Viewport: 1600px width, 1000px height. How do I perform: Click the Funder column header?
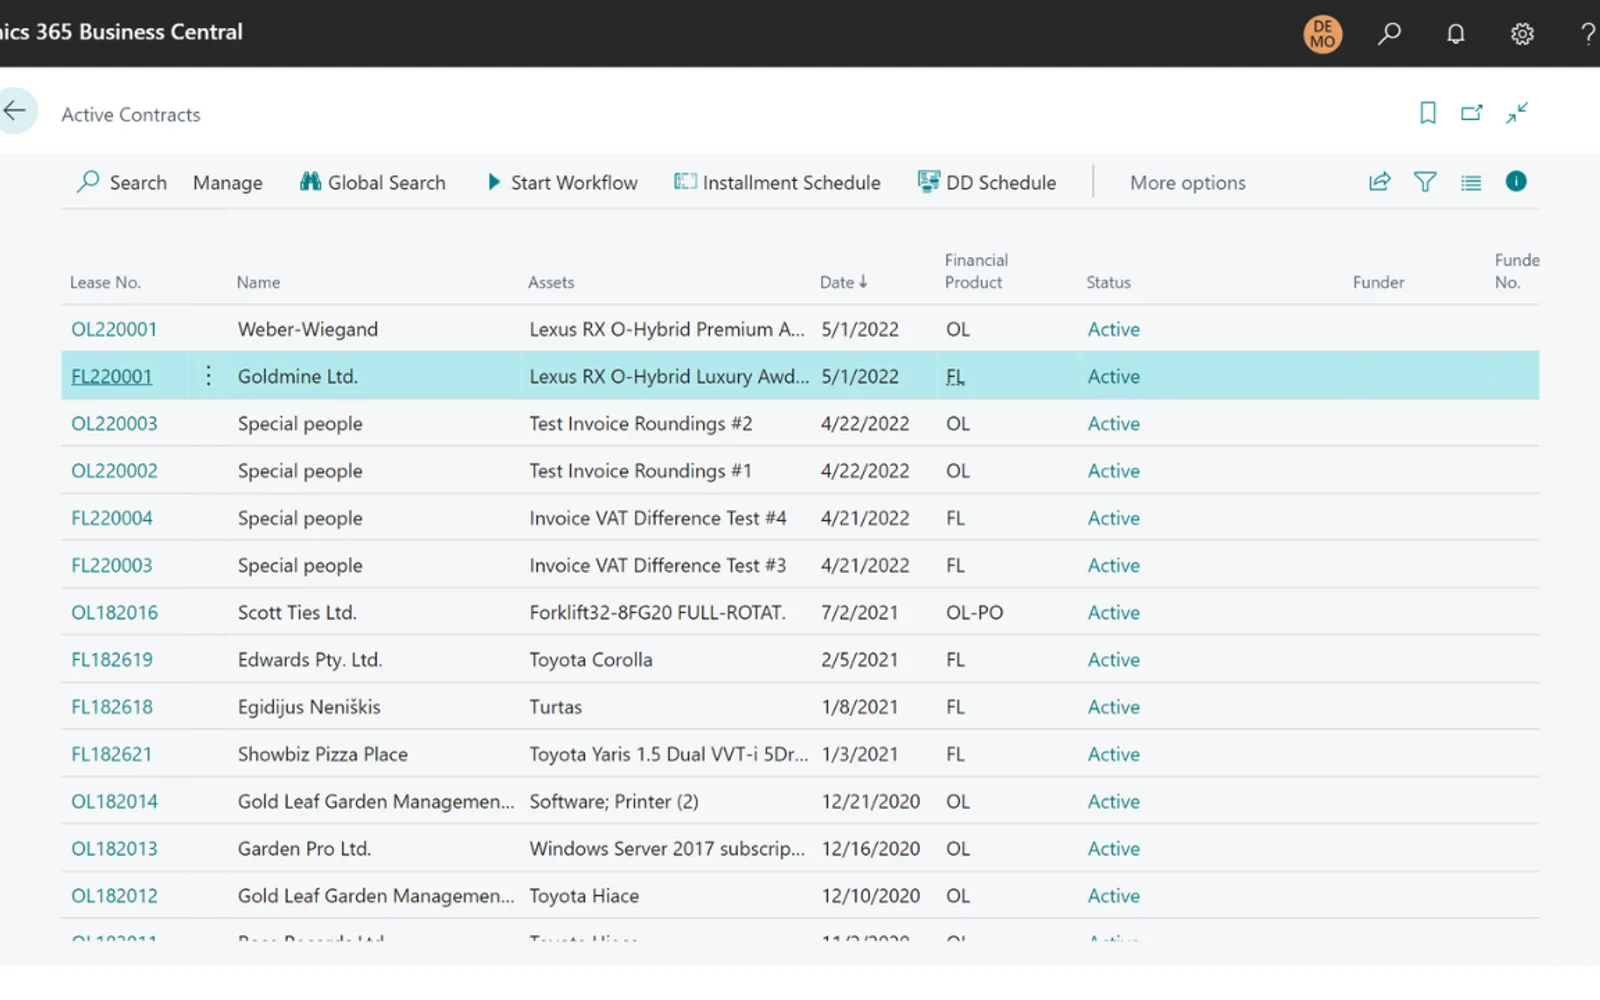coord(1378,282)
